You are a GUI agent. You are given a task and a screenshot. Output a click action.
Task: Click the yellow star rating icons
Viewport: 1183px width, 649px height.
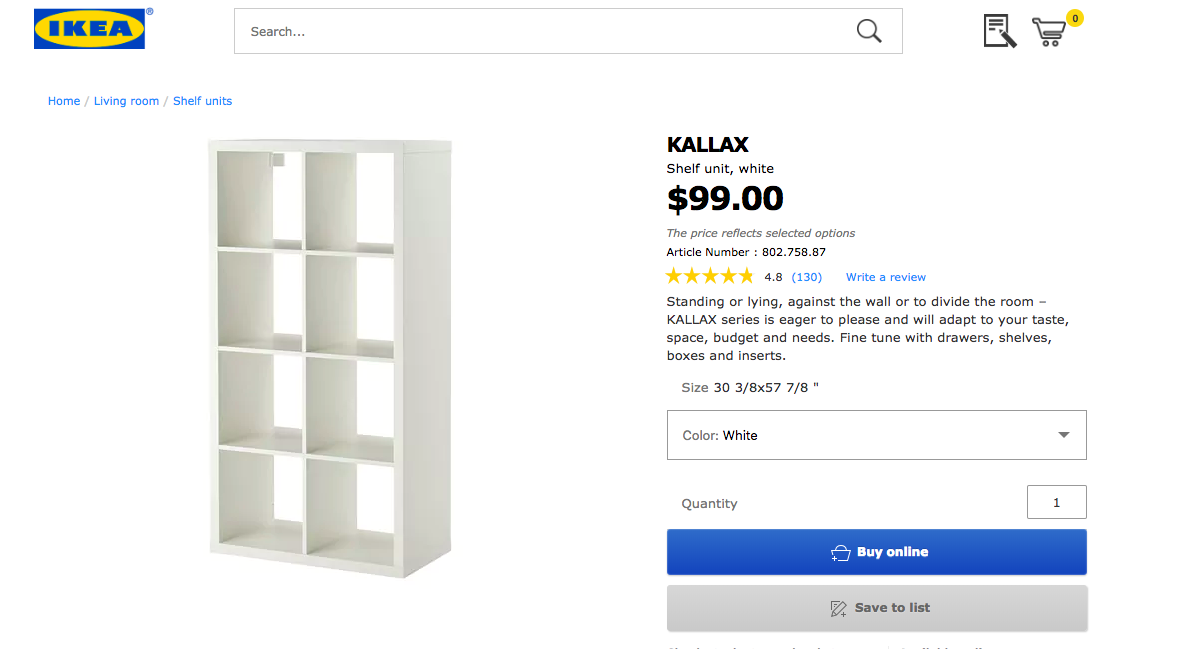pos(710,277)
